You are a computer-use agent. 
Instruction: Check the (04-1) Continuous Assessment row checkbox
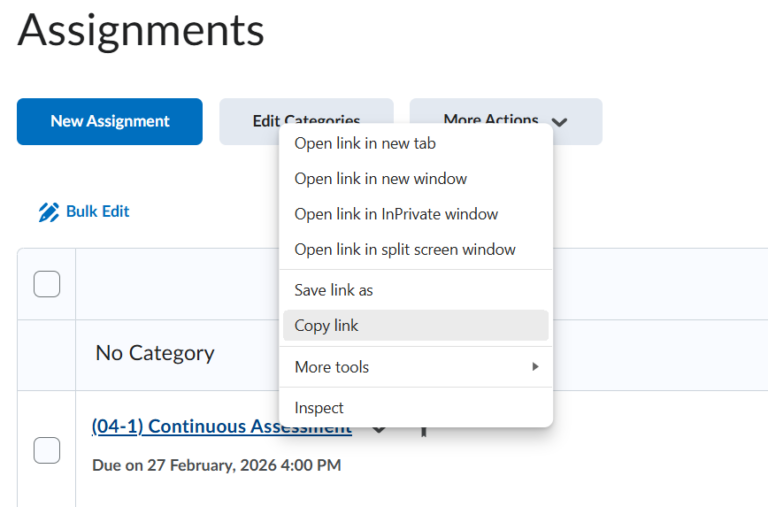tap(47, 451)
